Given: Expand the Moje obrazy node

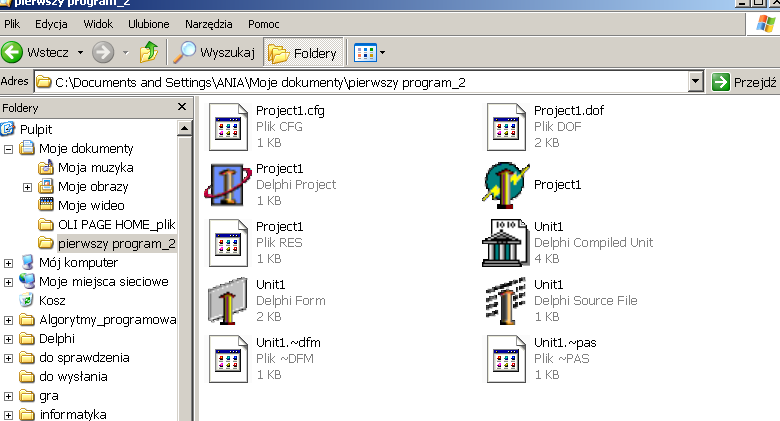Looking at the screenshot, I should [x=27, y=187].
